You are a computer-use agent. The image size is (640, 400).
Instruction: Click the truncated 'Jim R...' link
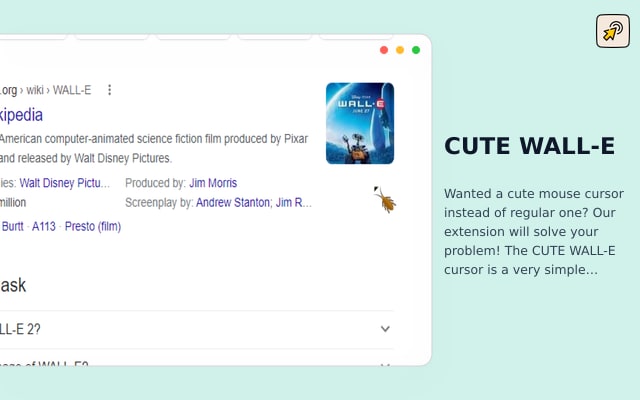point(294,202)
